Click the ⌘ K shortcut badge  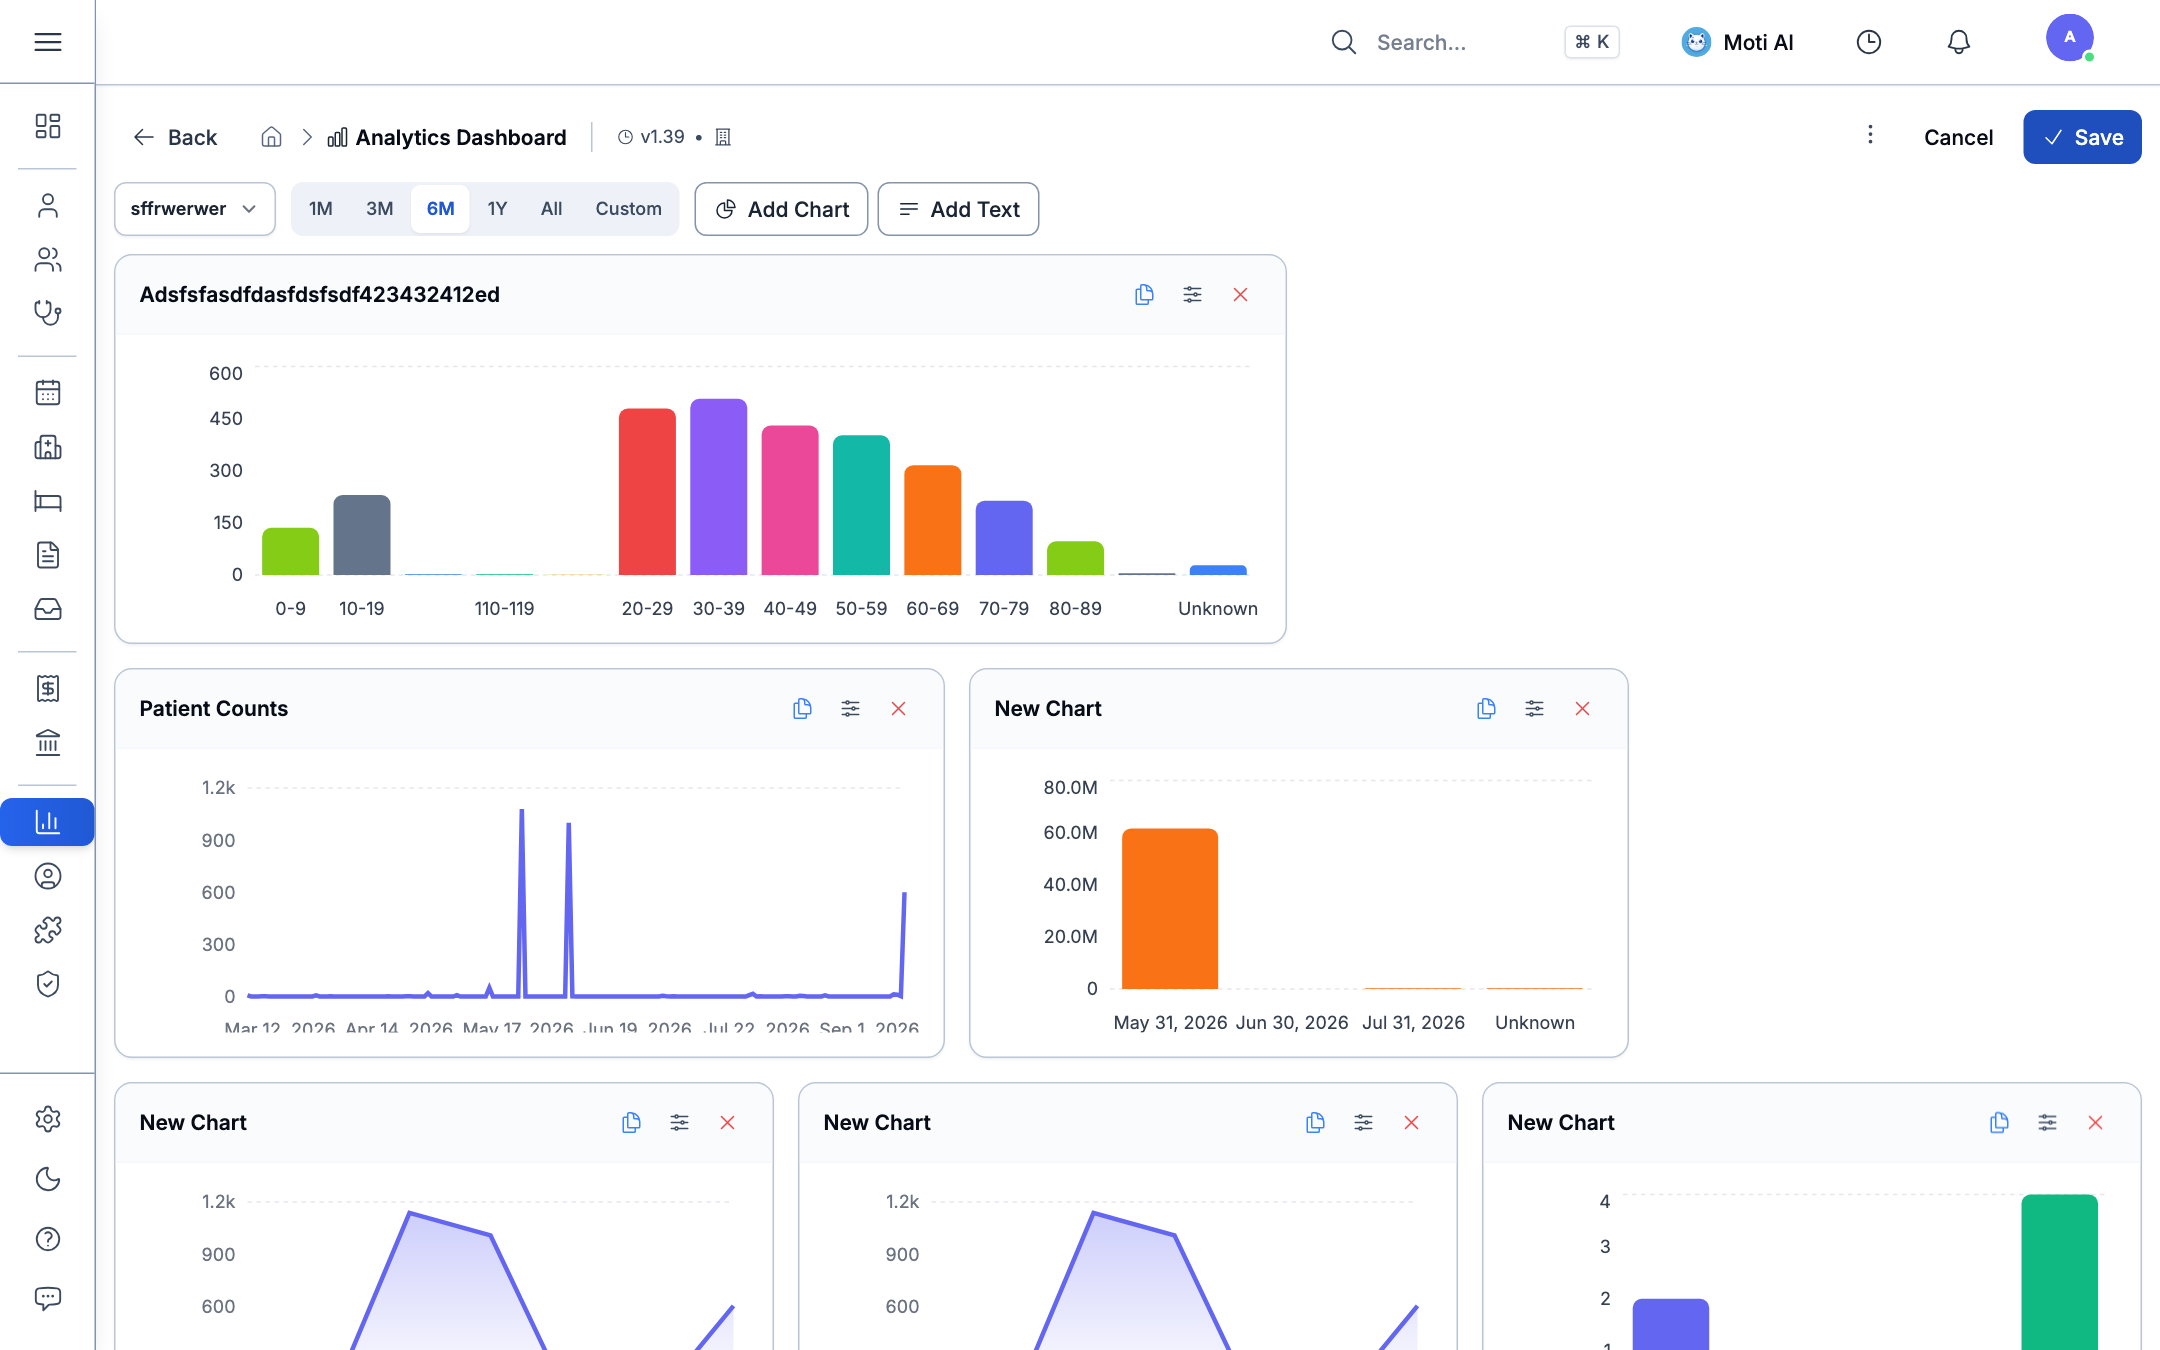click(x=1591, y=42)
